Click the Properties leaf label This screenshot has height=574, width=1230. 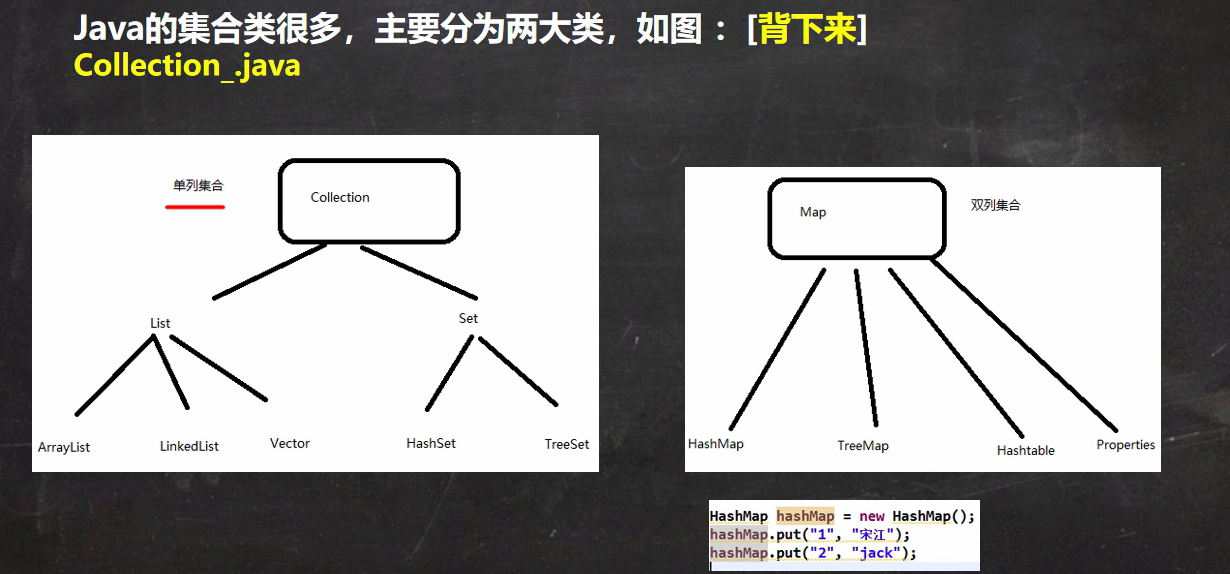pos(1125,445)
